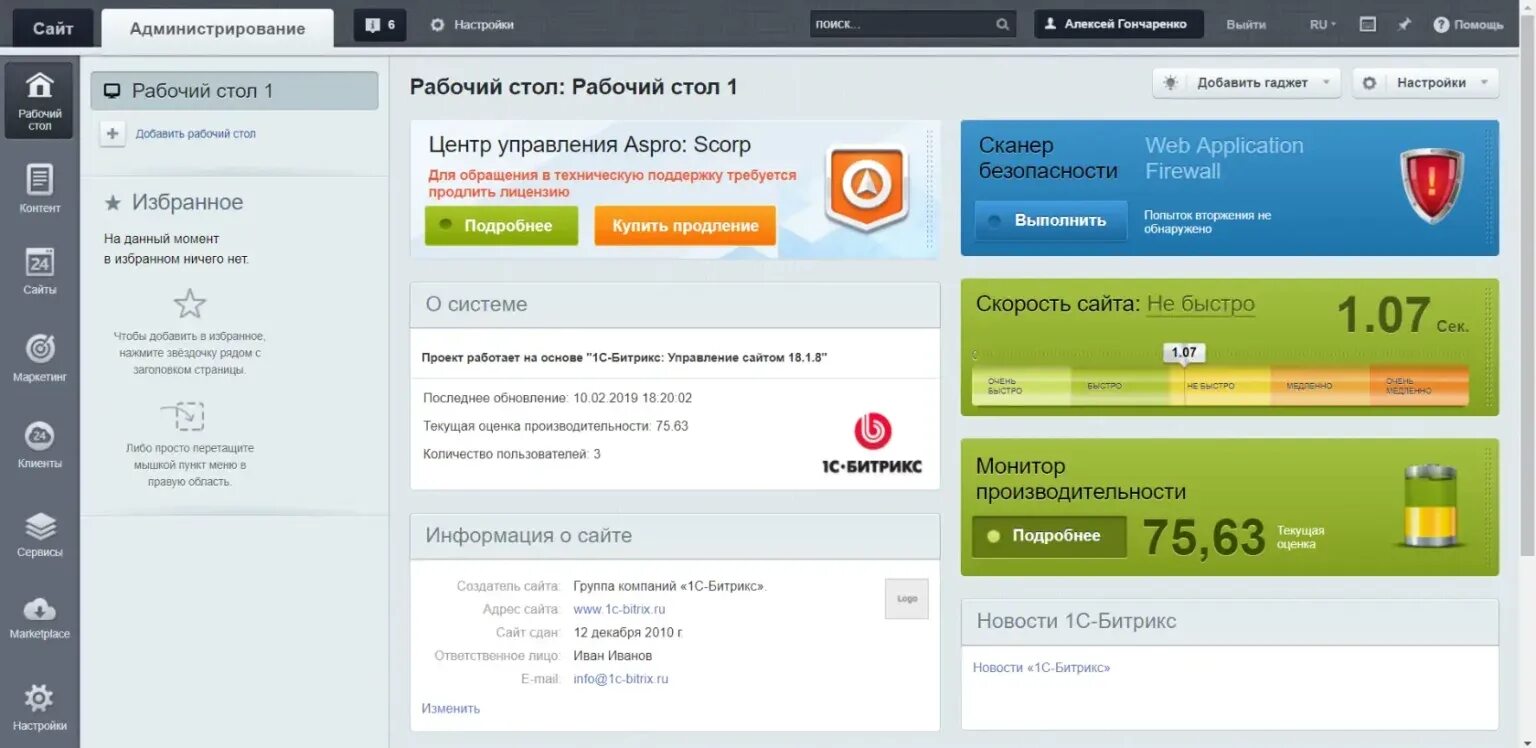Open Новости «1С-Битрикс» link
Image resolution: width=1536 pixels, height=748 pixels.
tap(1041, 667)
